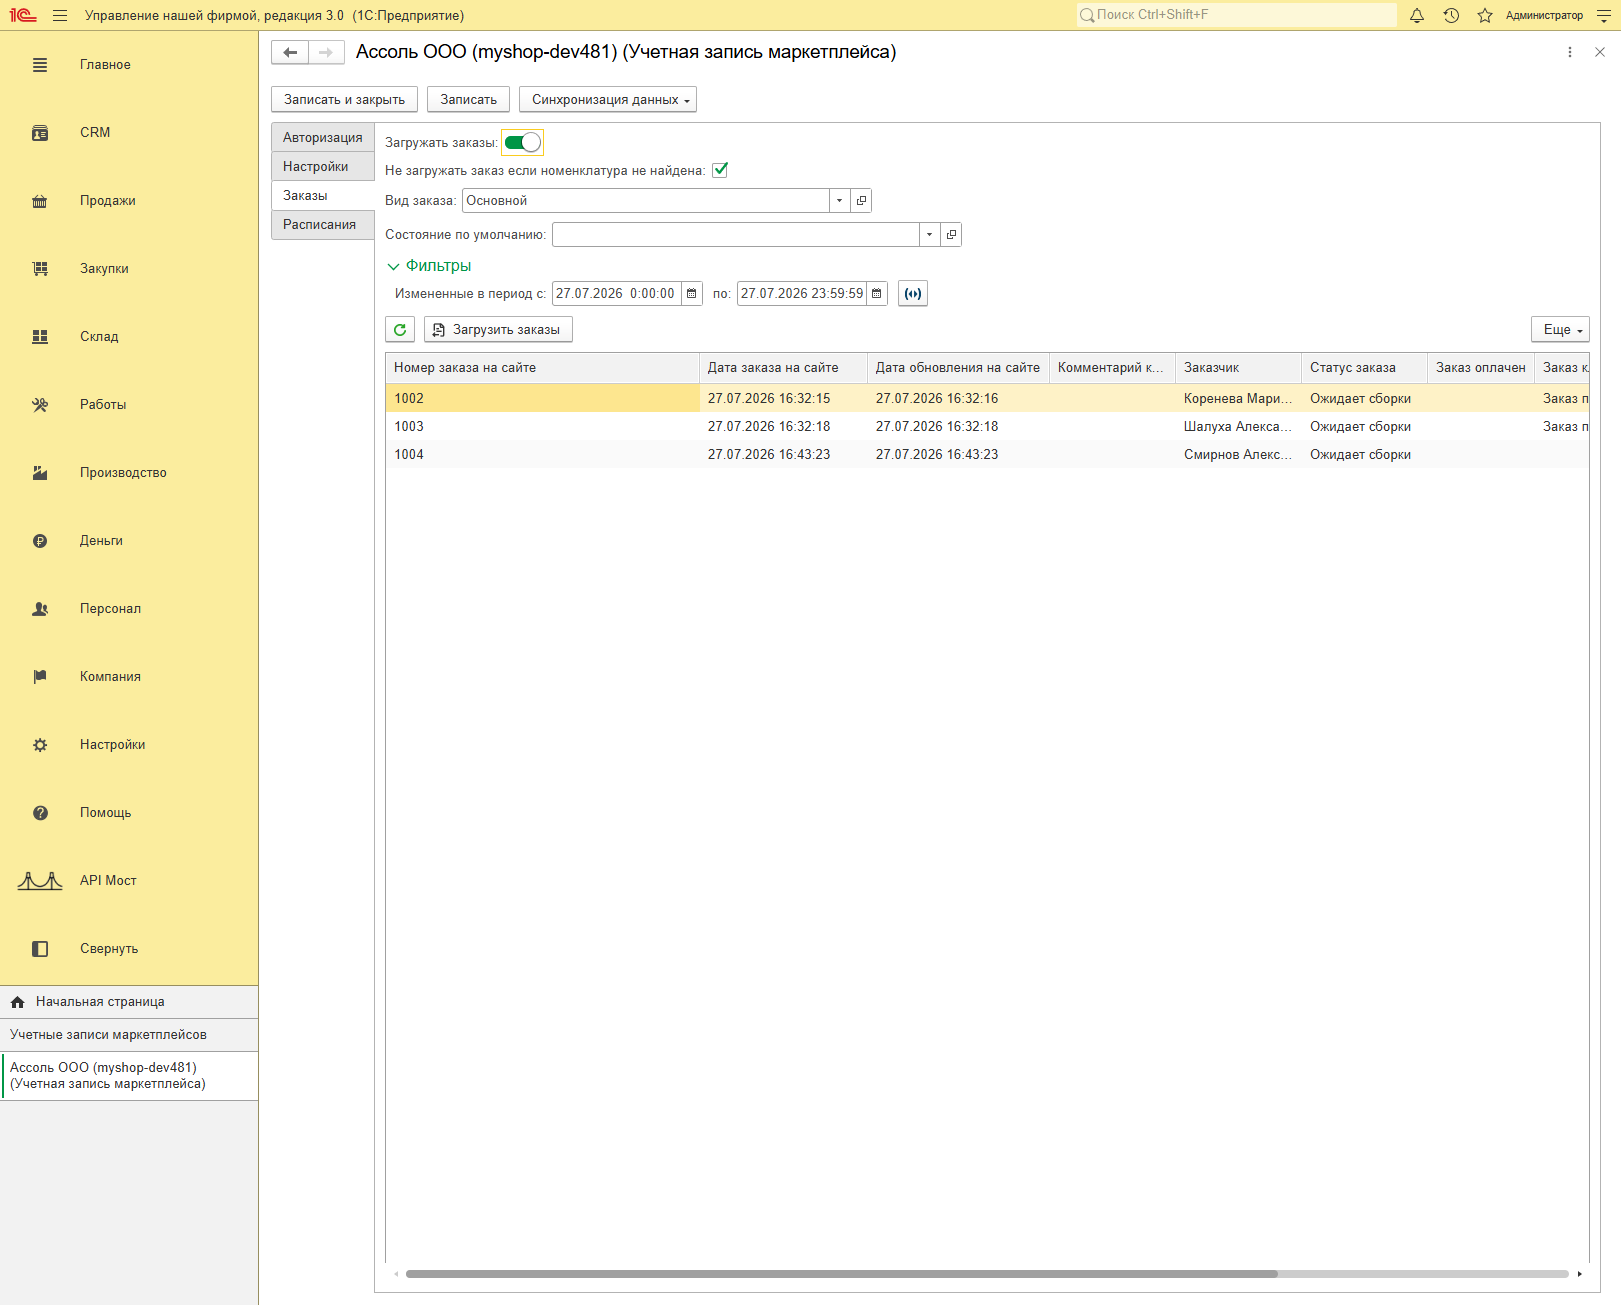Open Начальная страница tab
1621x1305 pixels.
129,1002
